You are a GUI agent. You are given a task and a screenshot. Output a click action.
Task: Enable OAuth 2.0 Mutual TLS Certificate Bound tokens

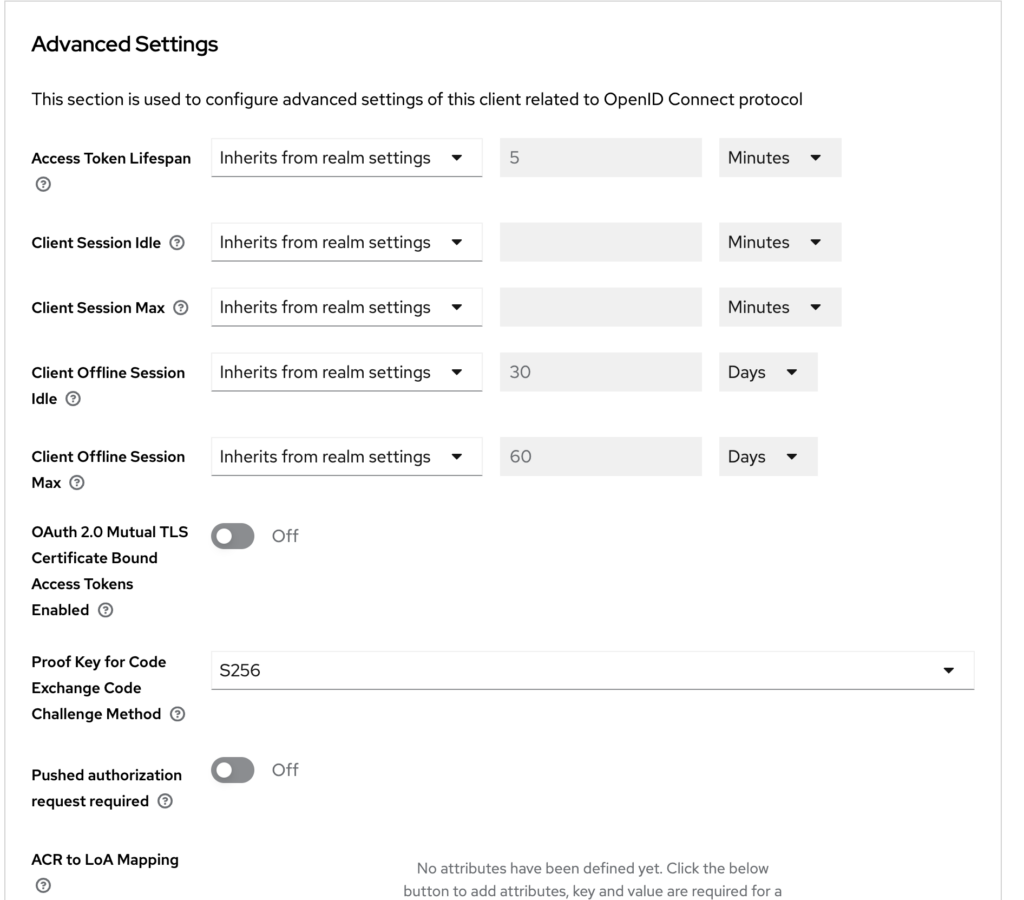232,536
